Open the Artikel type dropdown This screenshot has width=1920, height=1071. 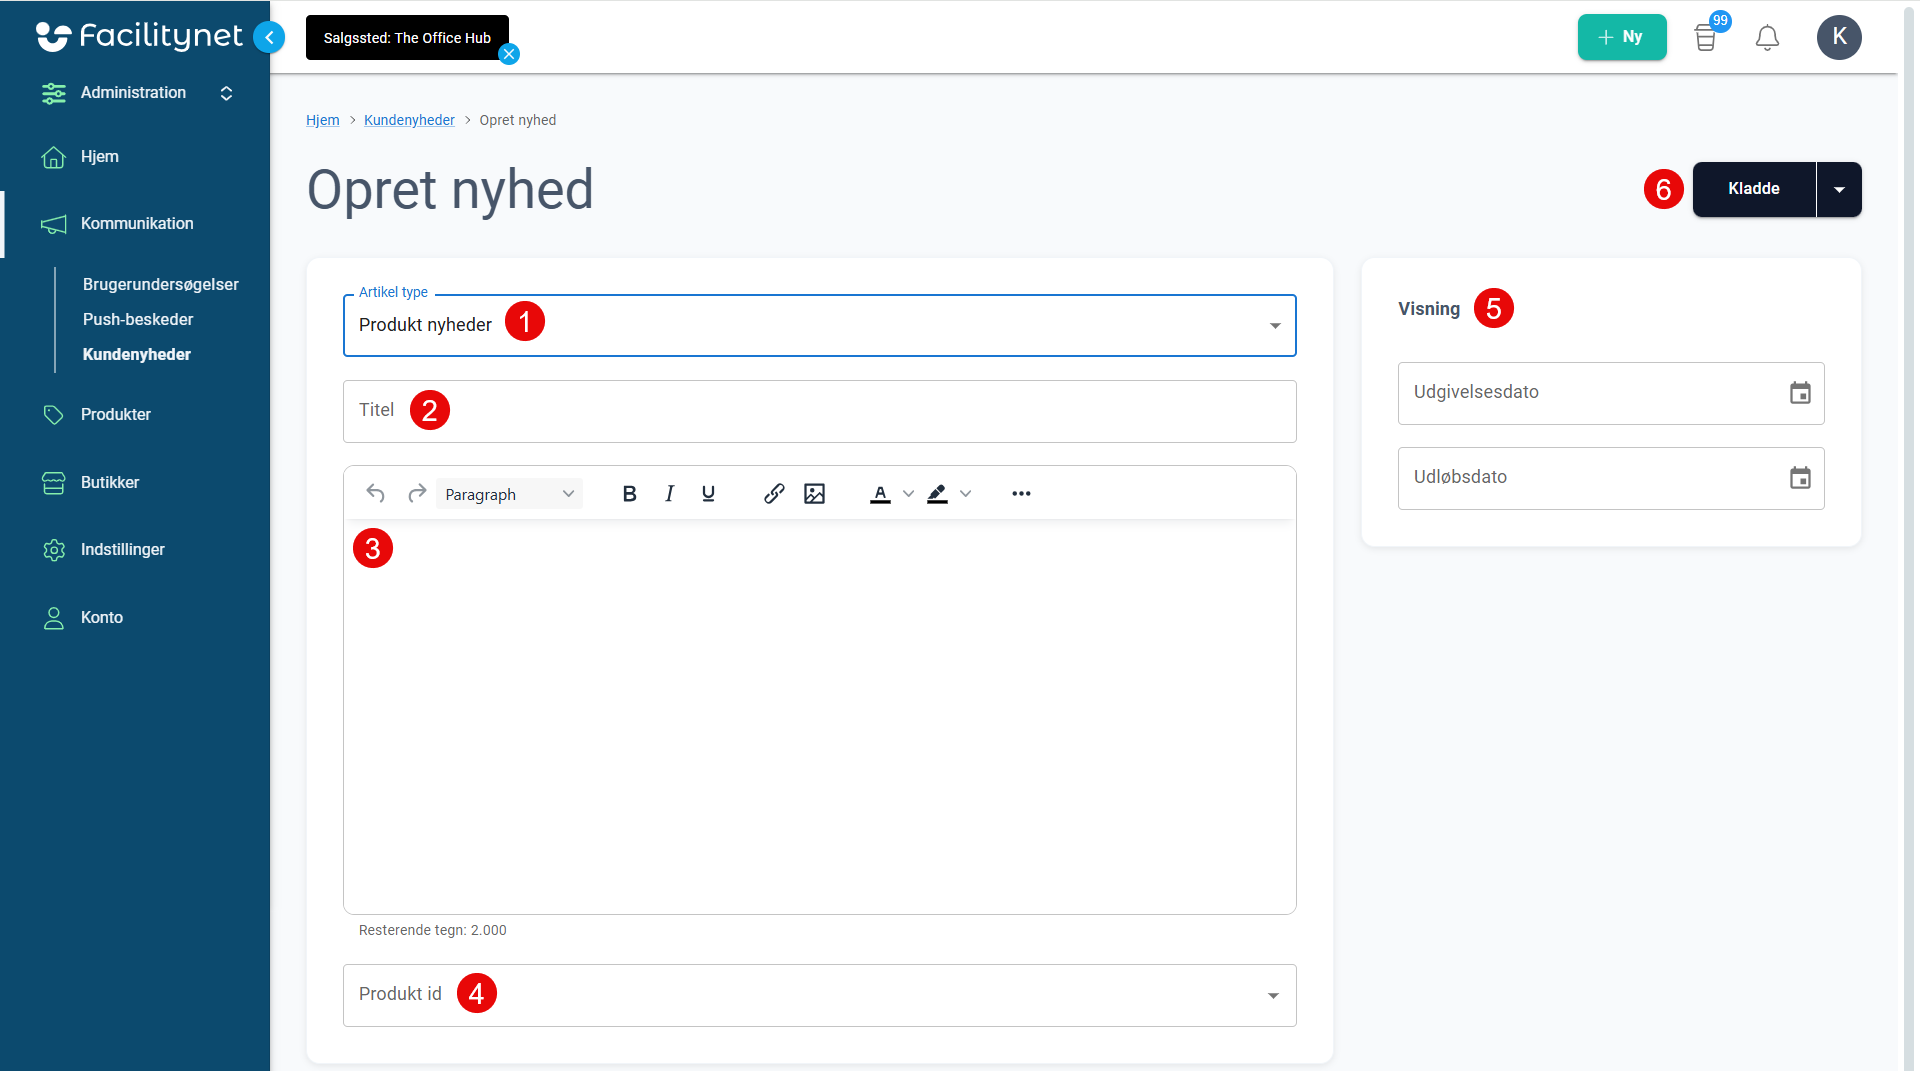tap(820, 325)
